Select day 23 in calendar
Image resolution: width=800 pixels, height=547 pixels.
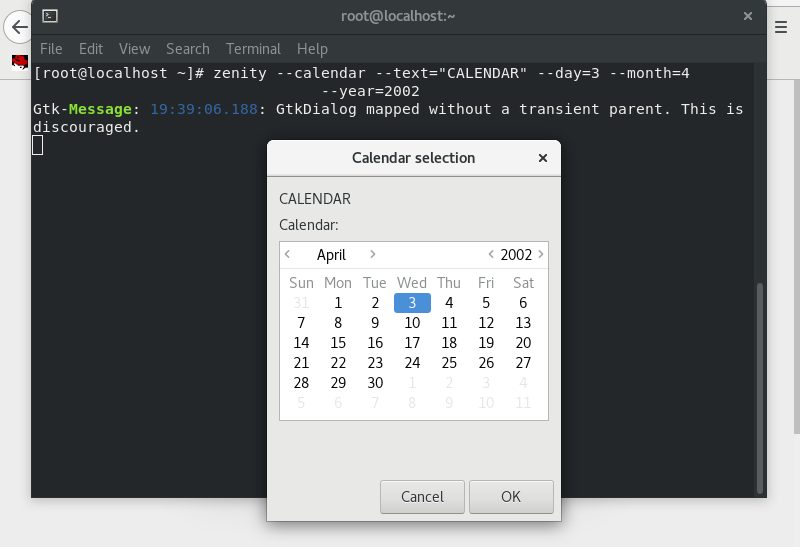click(375, 362)
